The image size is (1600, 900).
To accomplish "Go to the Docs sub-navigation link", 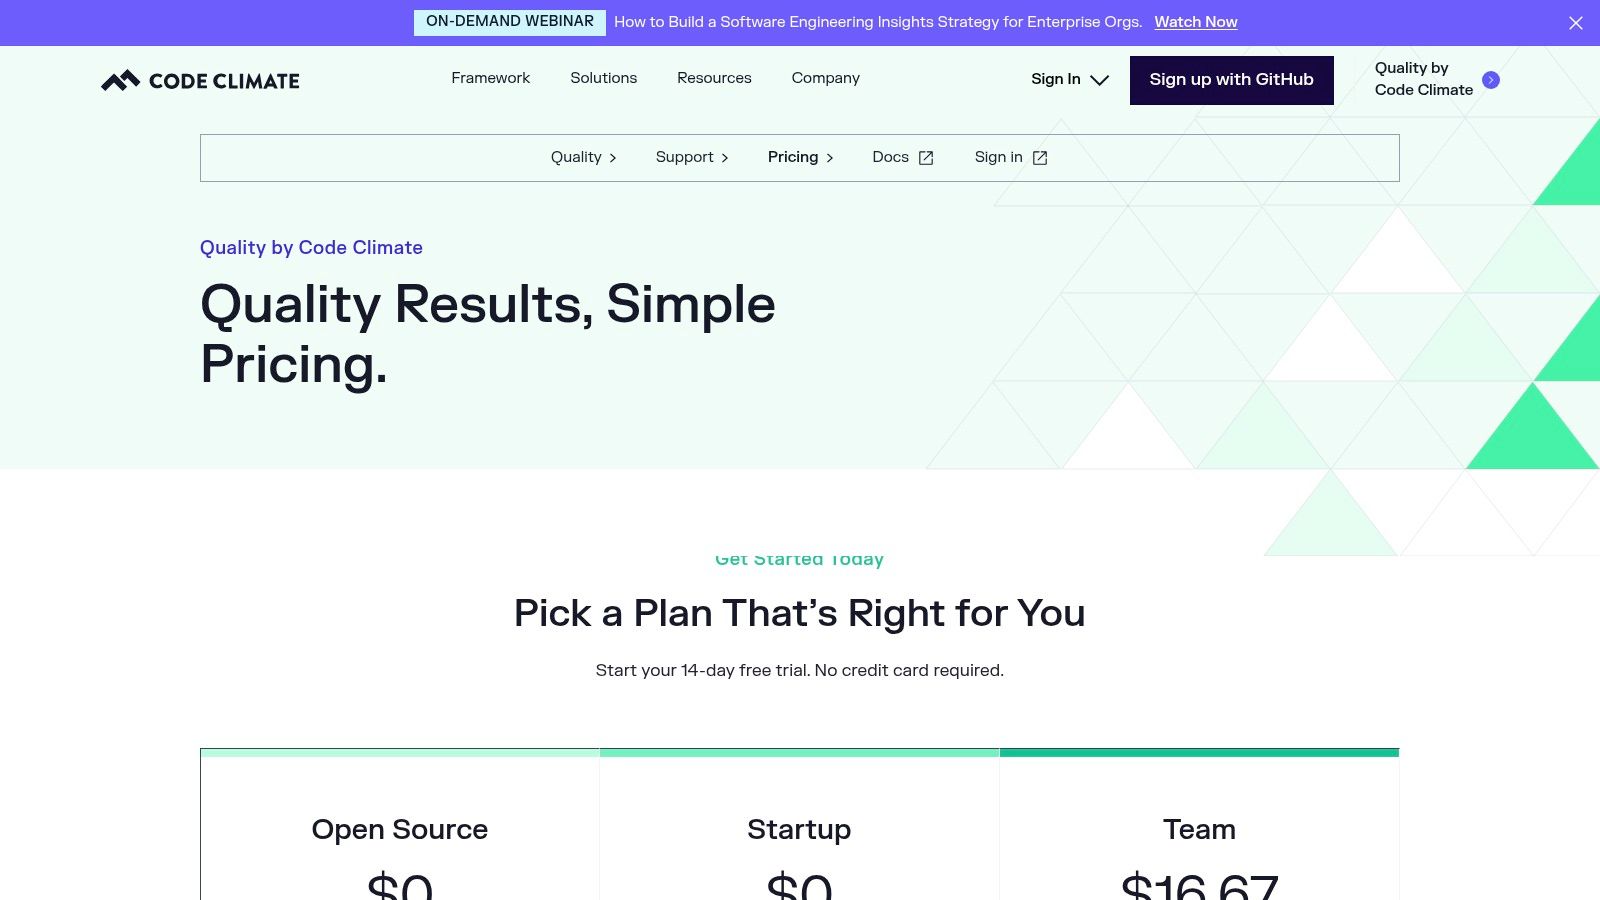I will pyautogui.click(x=890, y=157).
